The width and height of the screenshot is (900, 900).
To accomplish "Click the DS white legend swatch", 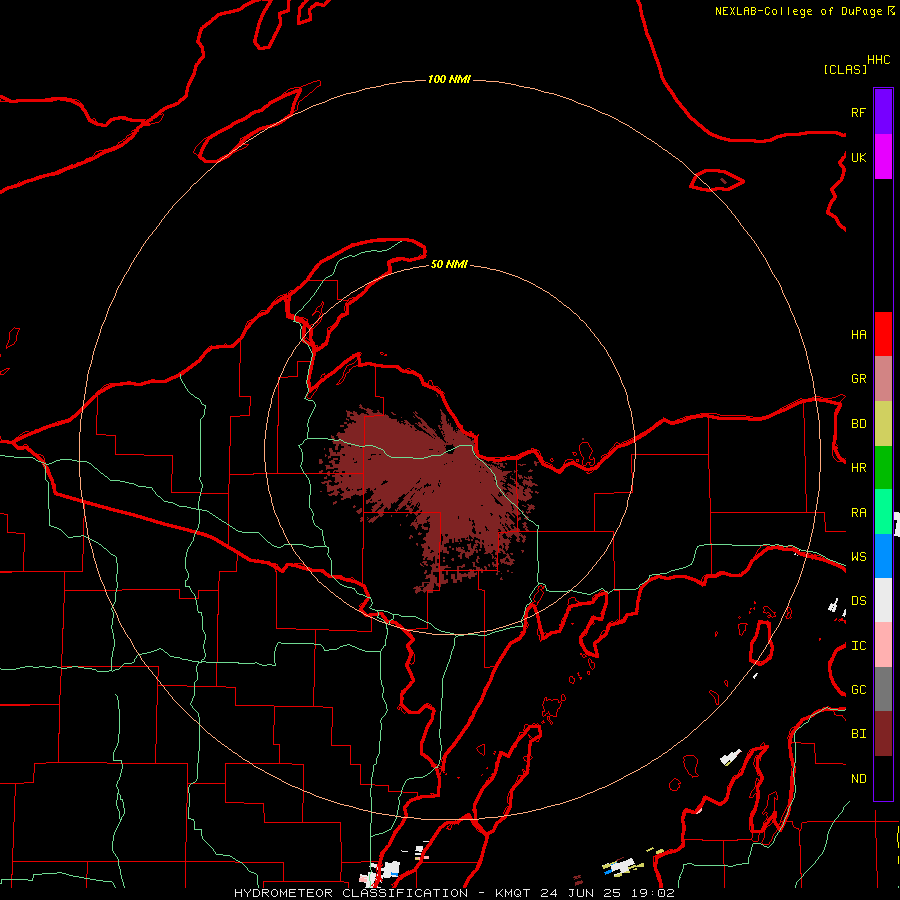I will point(883,600).
